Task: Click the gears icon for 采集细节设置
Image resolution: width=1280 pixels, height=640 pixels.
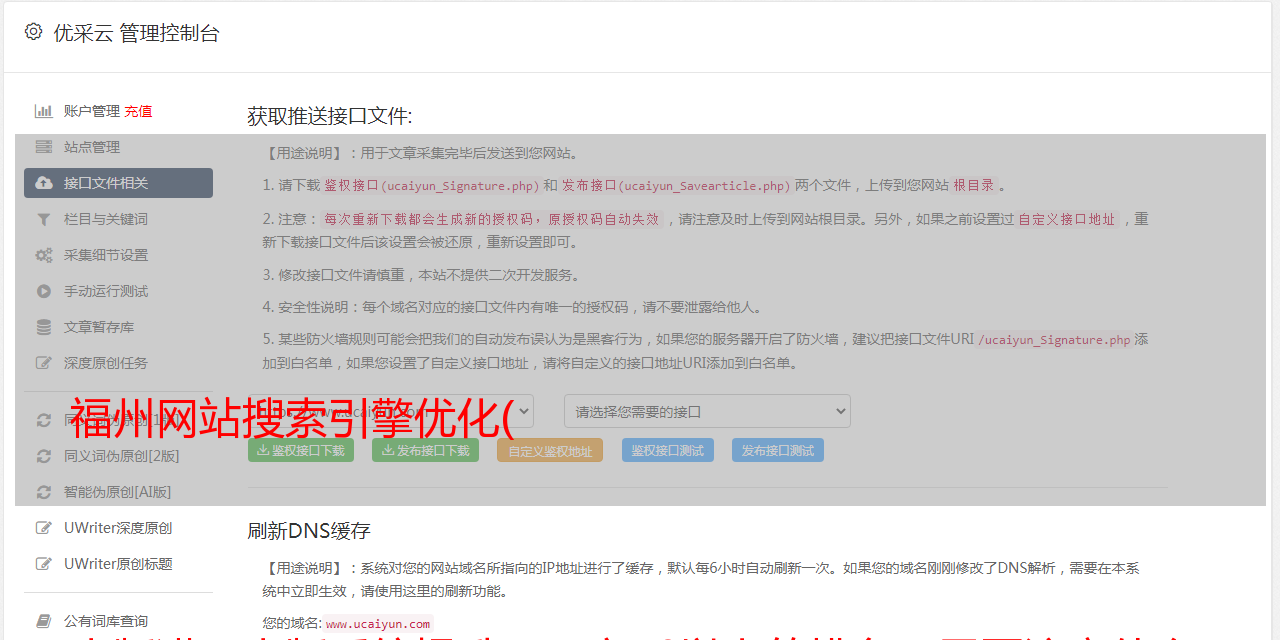Action: click(44, 255)
